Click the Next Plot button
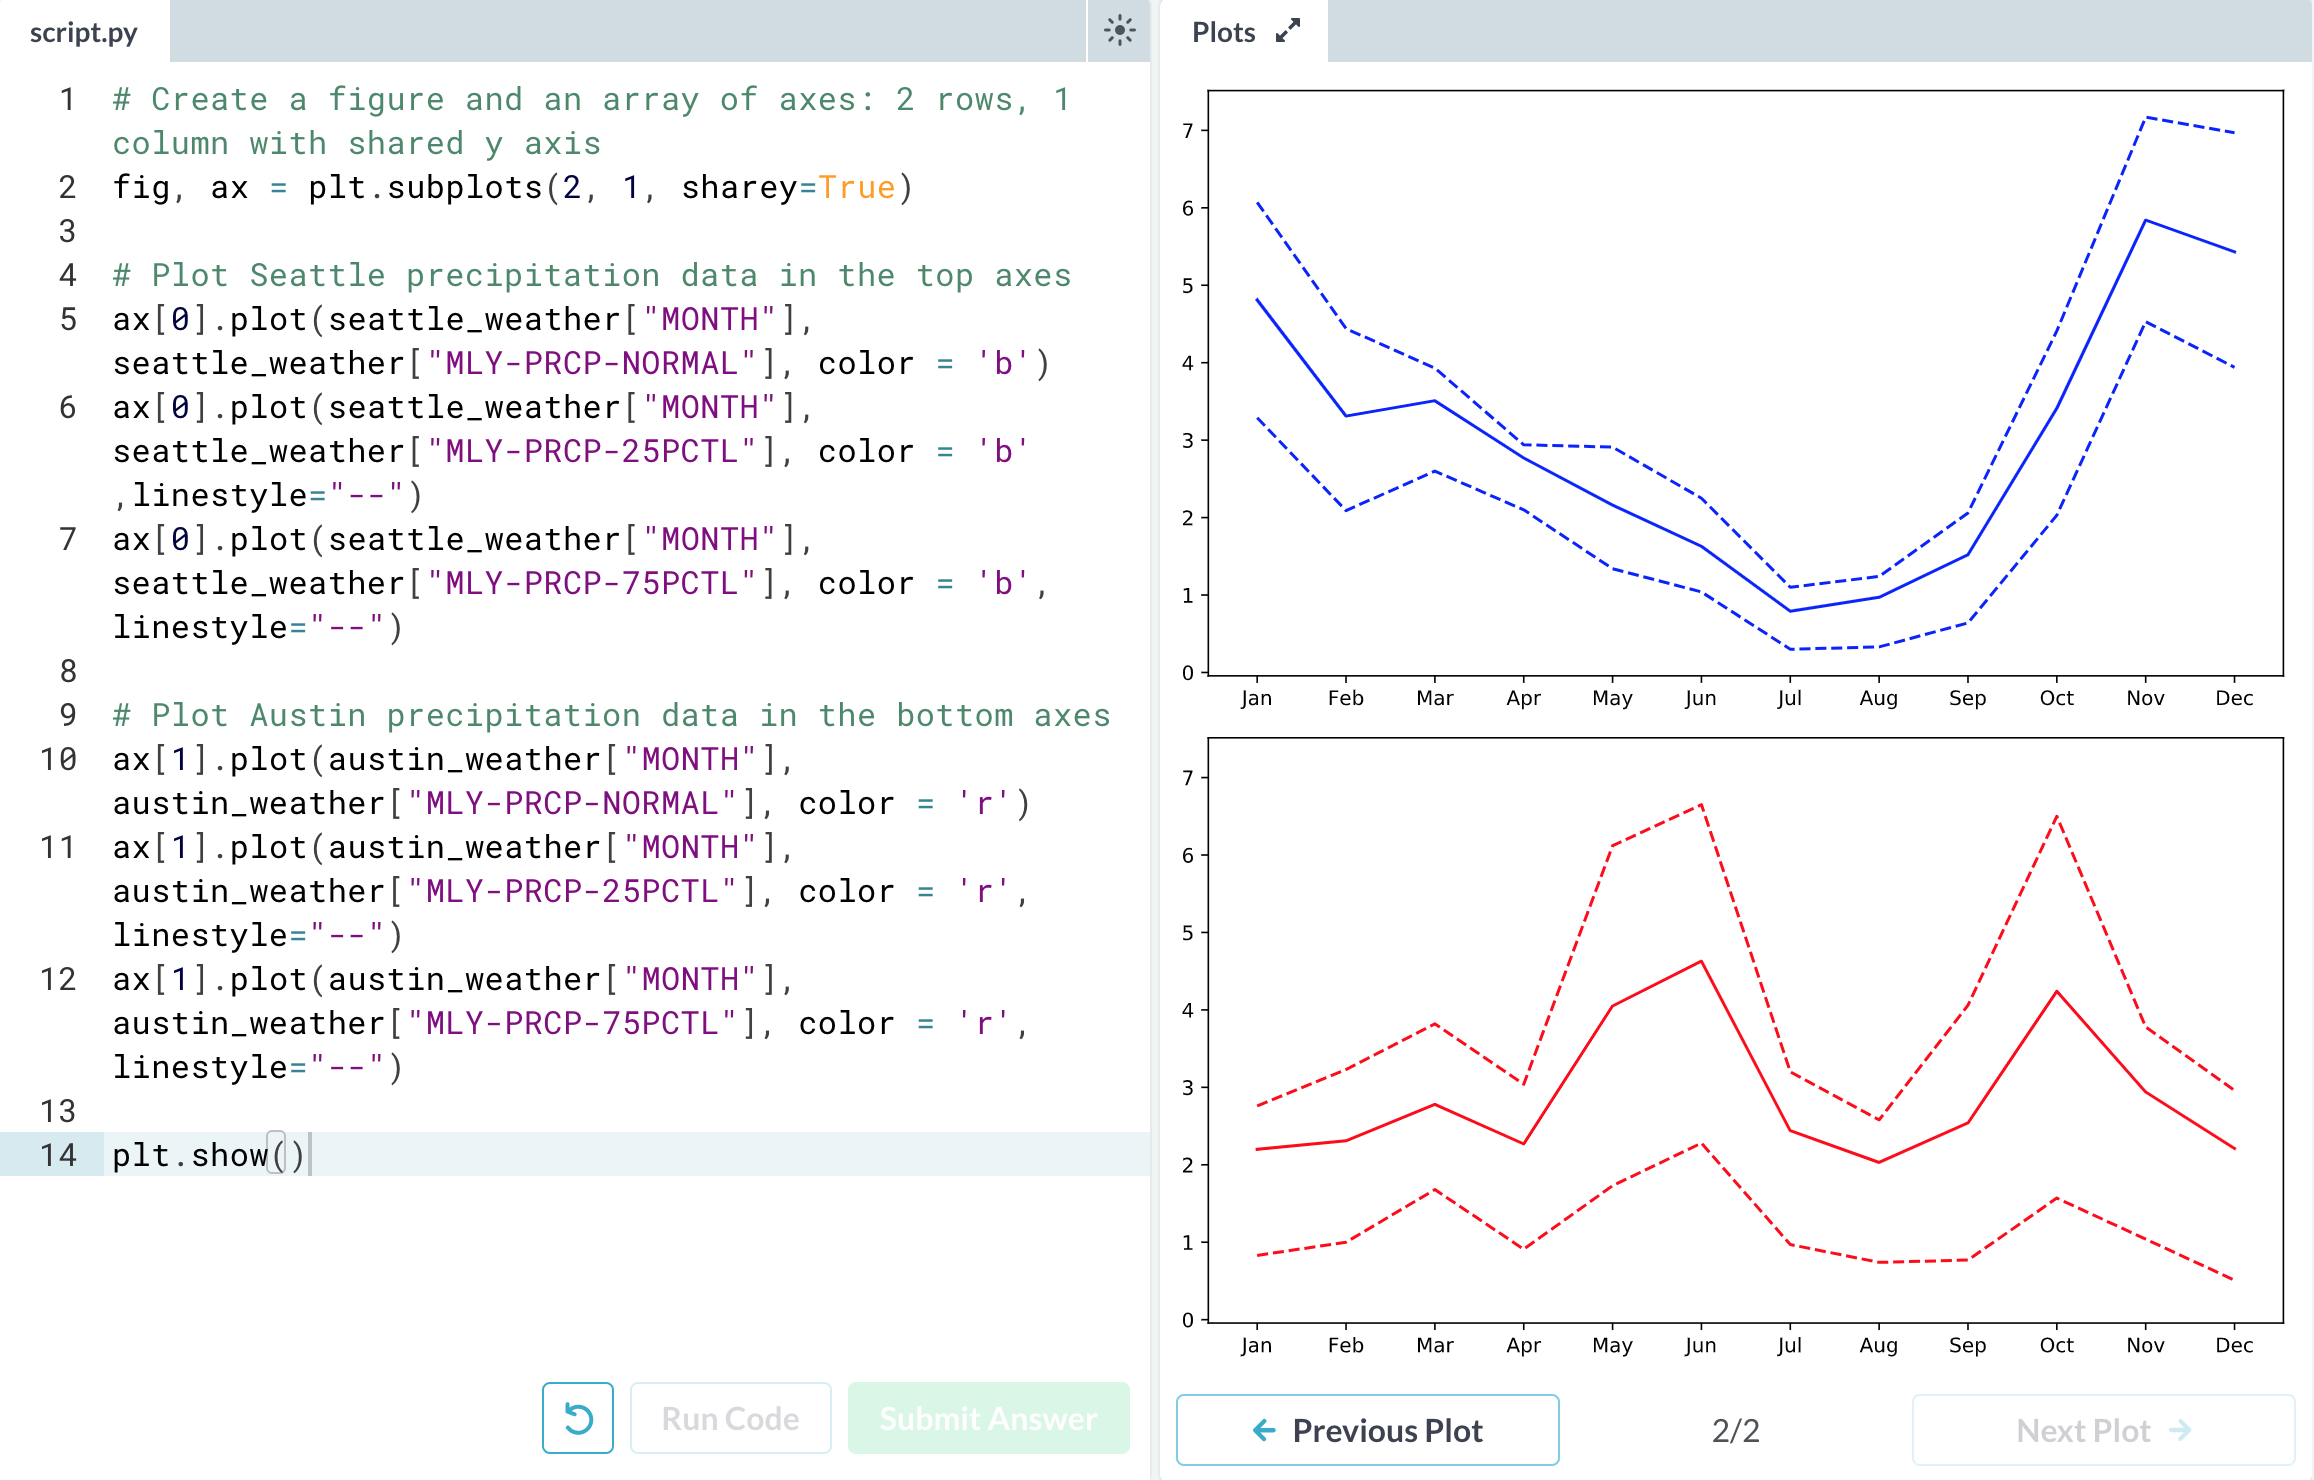 [x=2103, y=1430]
